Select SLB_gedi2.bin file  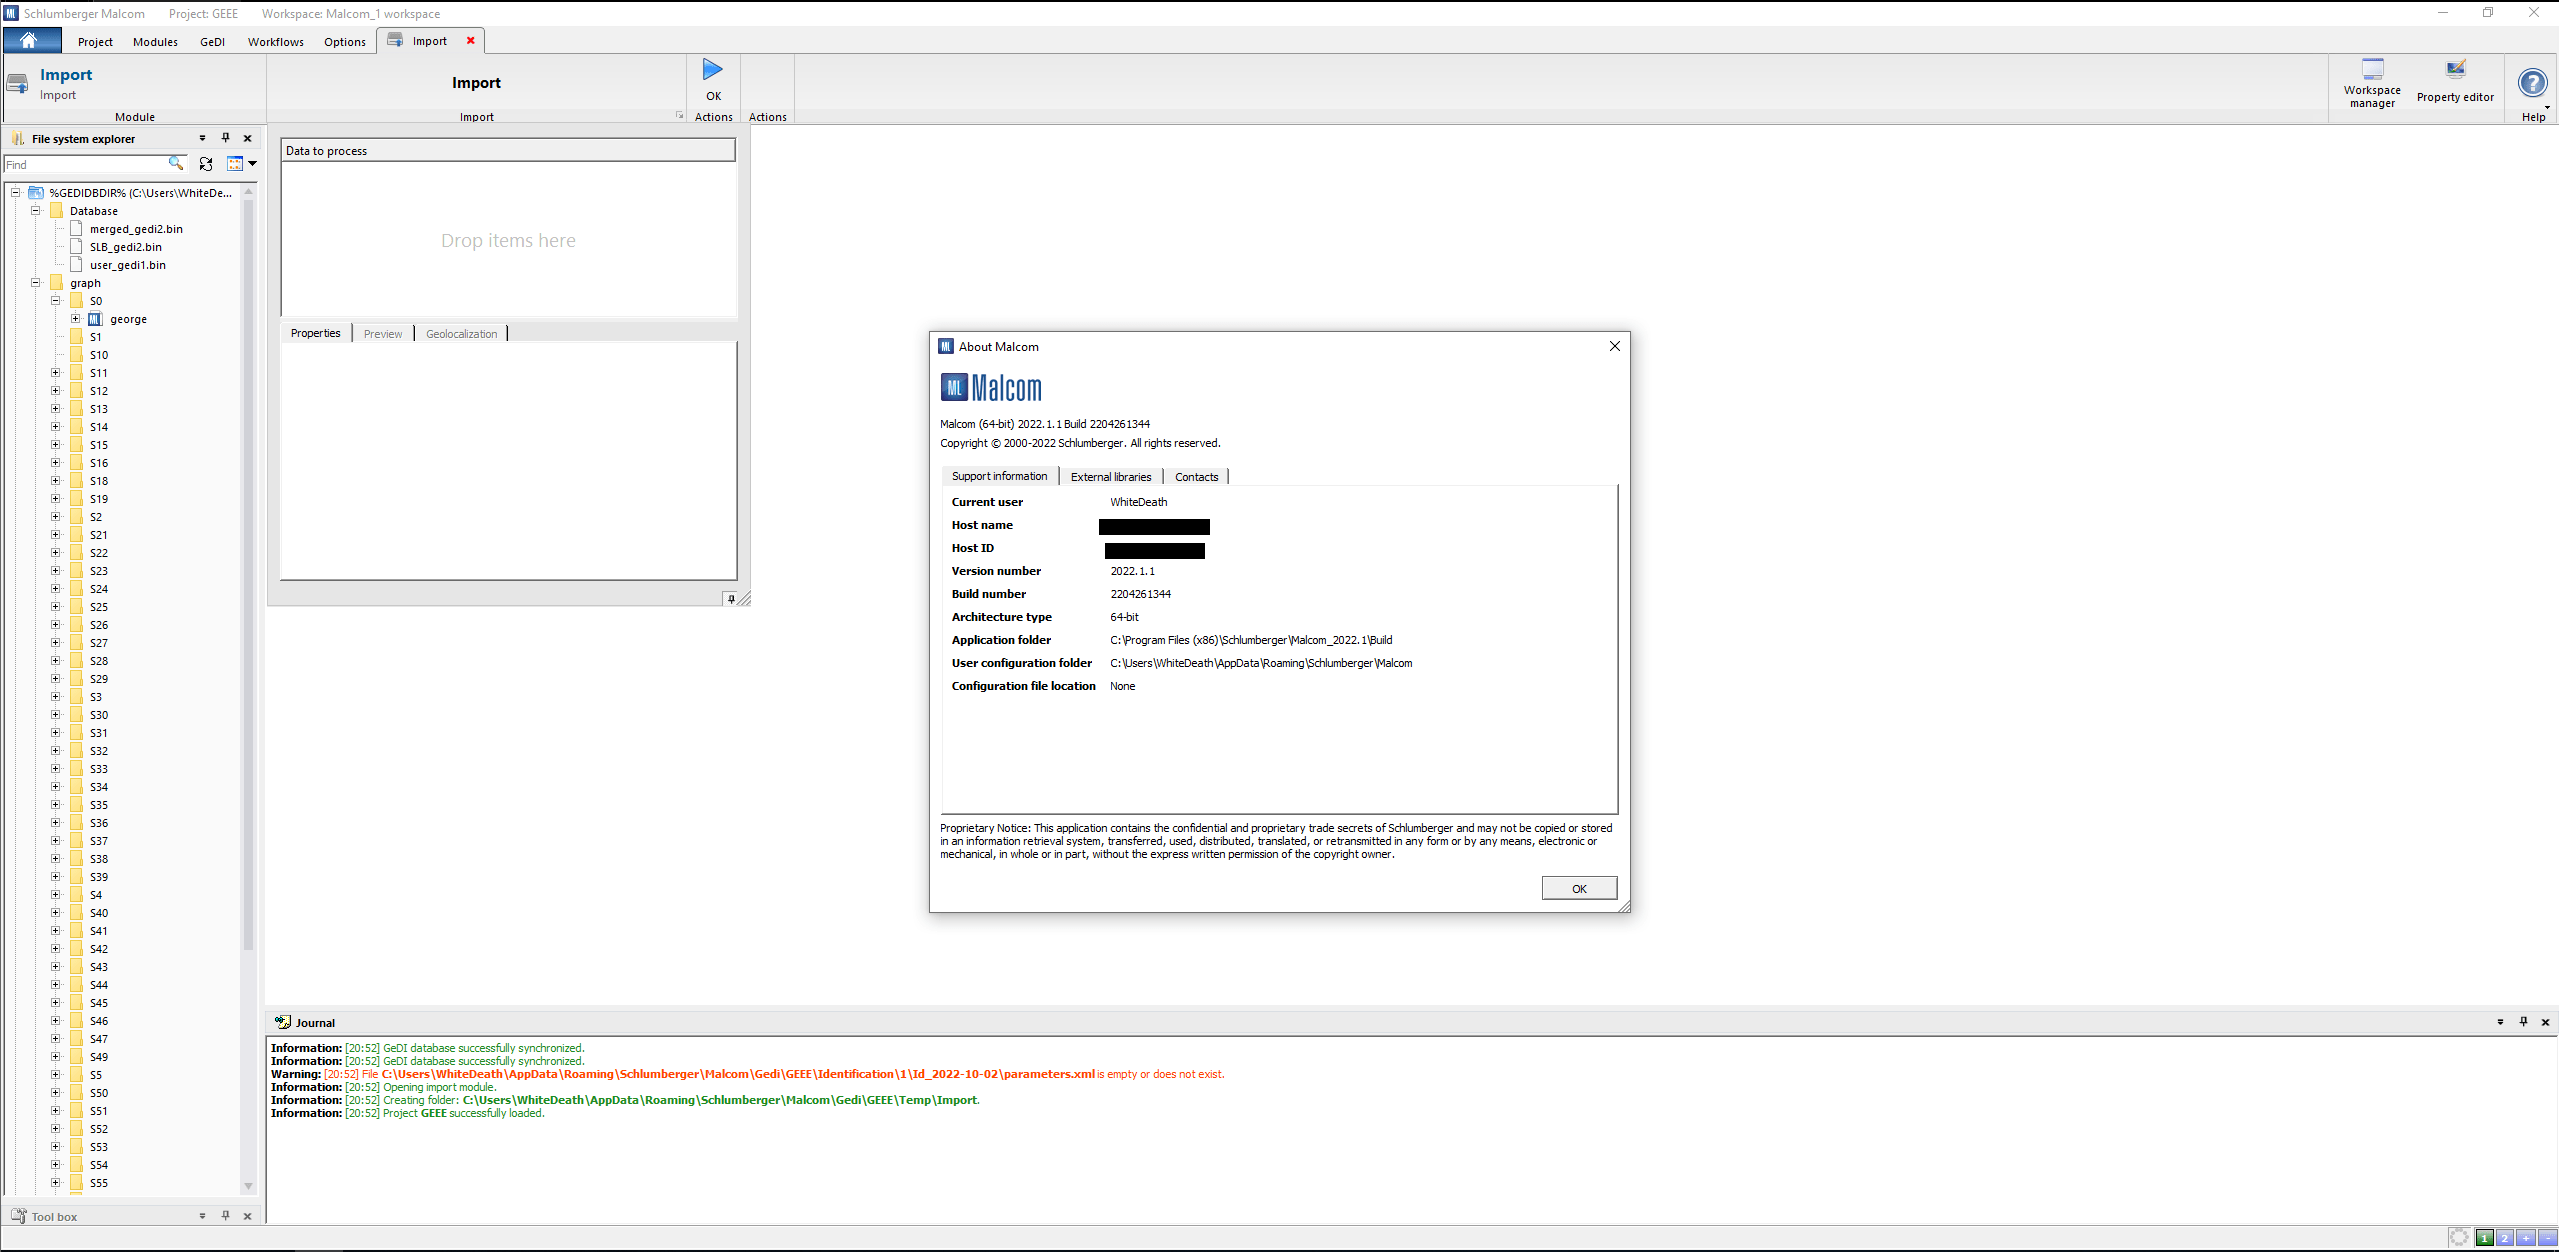(126, 247)
